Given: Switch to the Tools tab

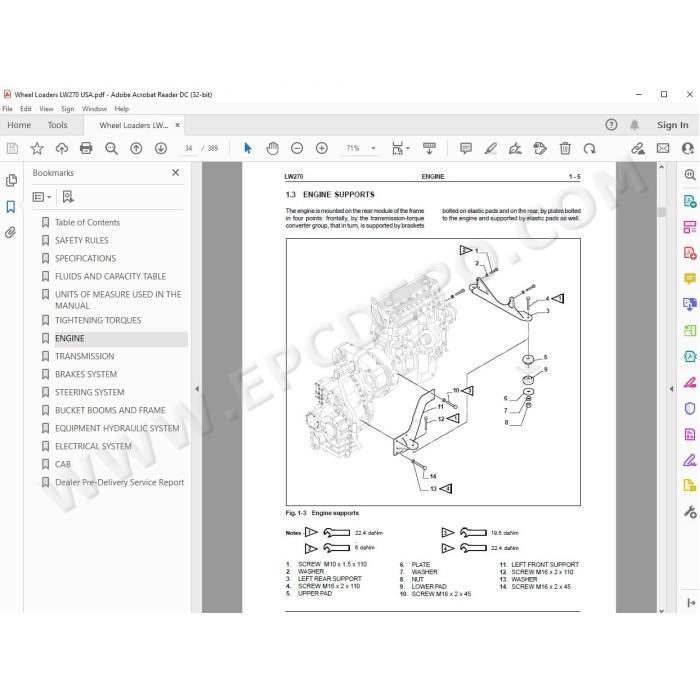Looking at the screenshot, I should coord(58,125).
